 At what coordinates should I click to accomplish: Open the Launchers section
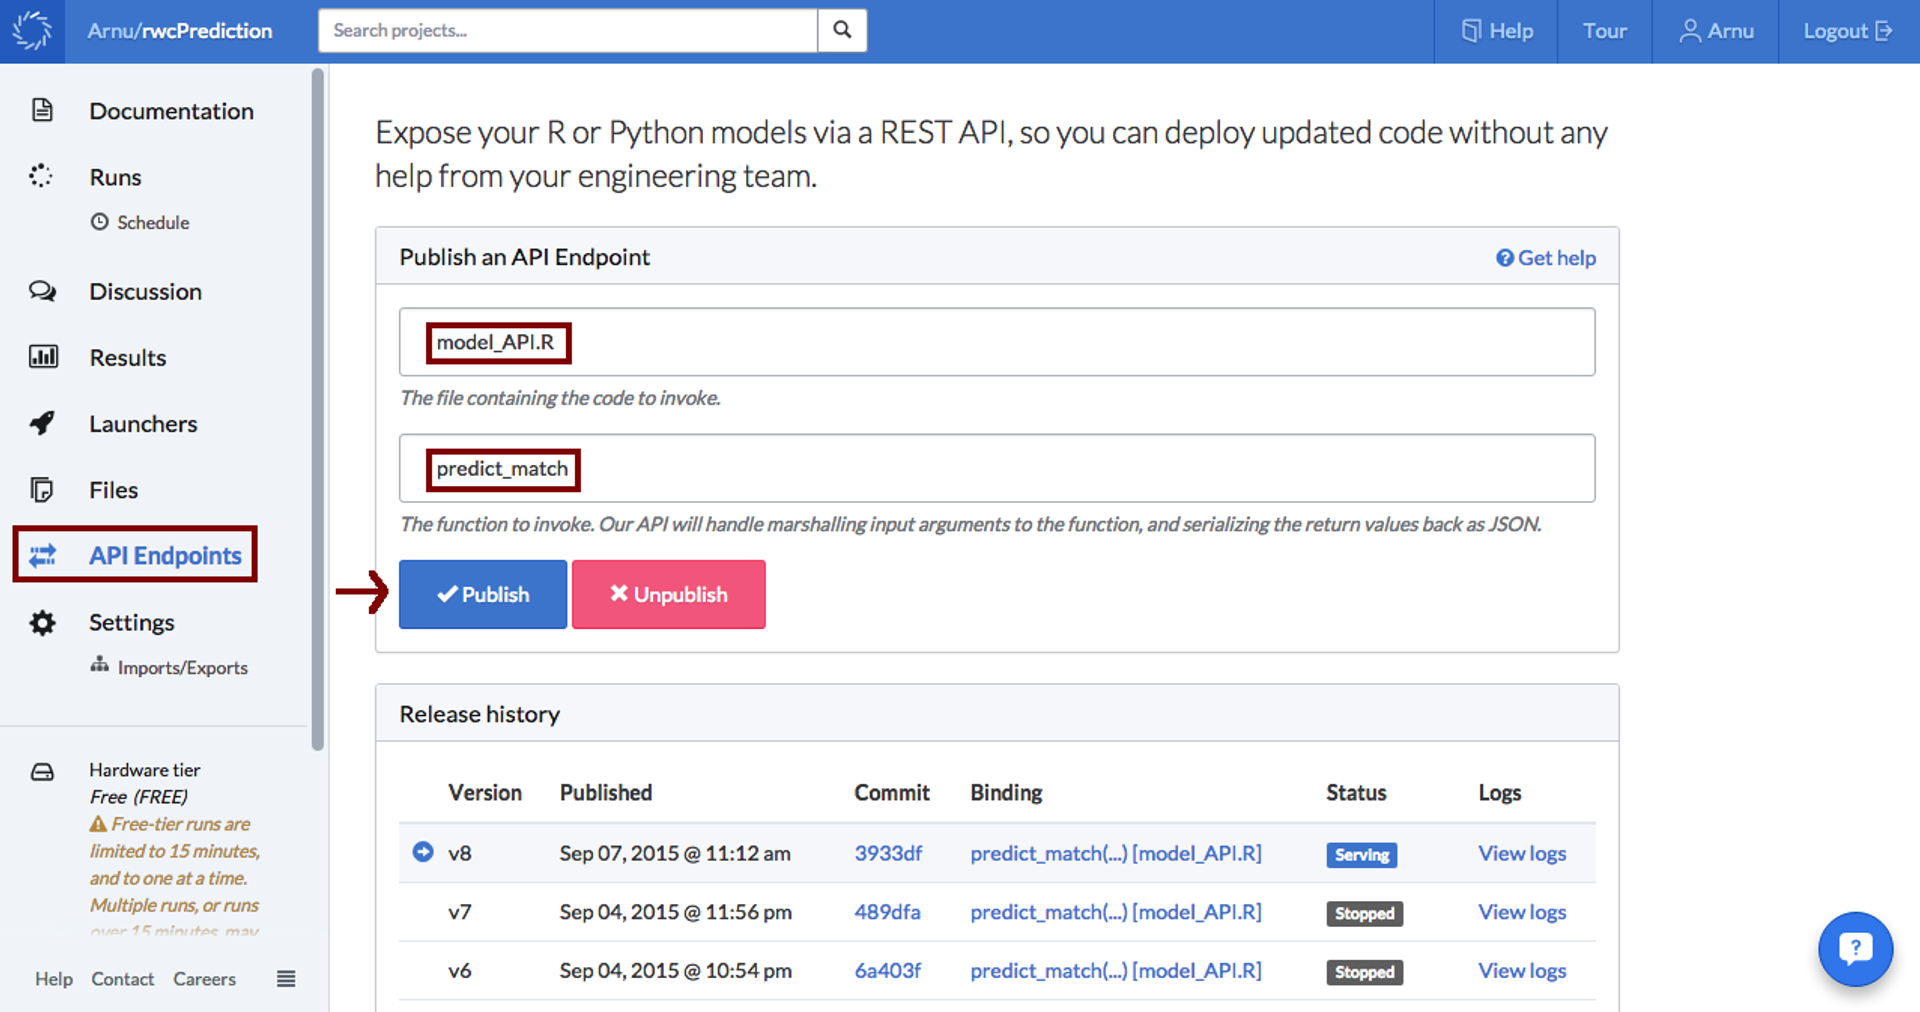(143, 424)
